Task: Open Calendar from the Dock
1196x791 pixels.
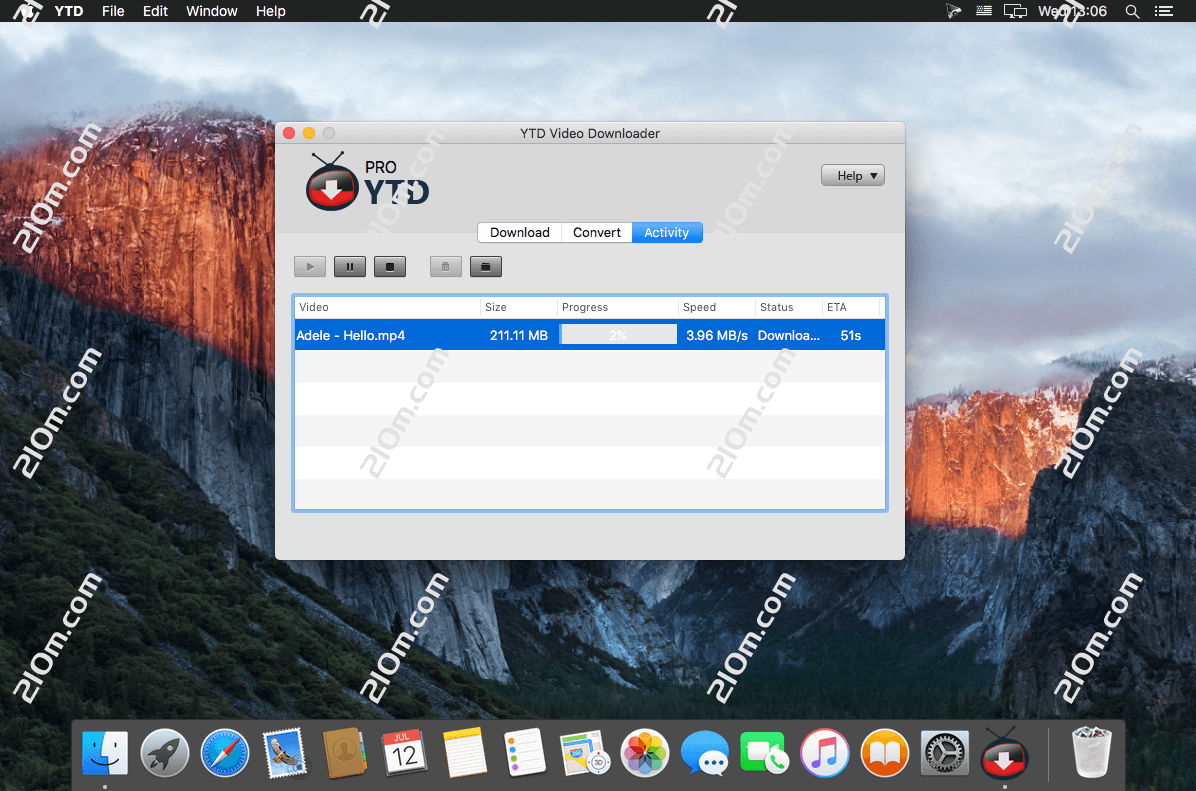Action: coord(404,753)
